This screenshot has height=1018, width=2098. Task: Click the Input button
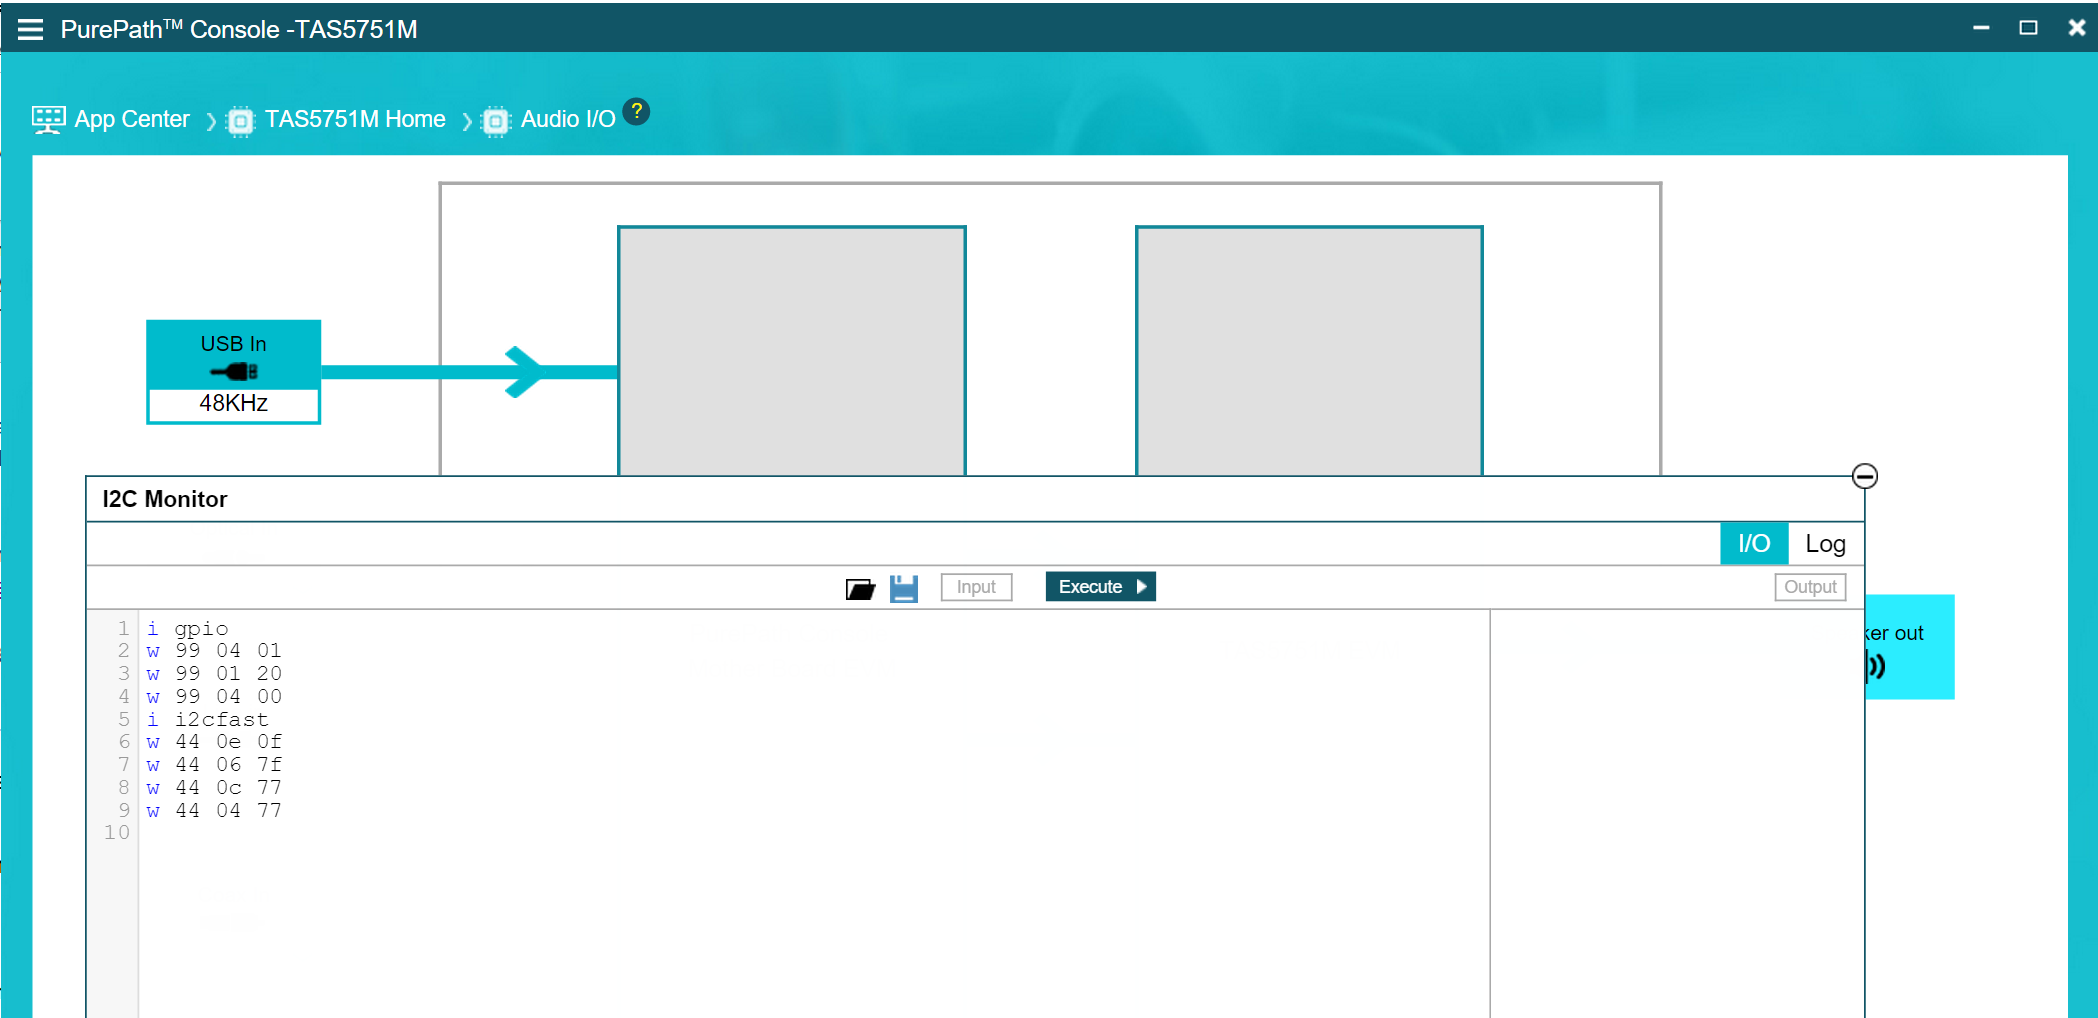pyautogui.click(x=976, y=587)
